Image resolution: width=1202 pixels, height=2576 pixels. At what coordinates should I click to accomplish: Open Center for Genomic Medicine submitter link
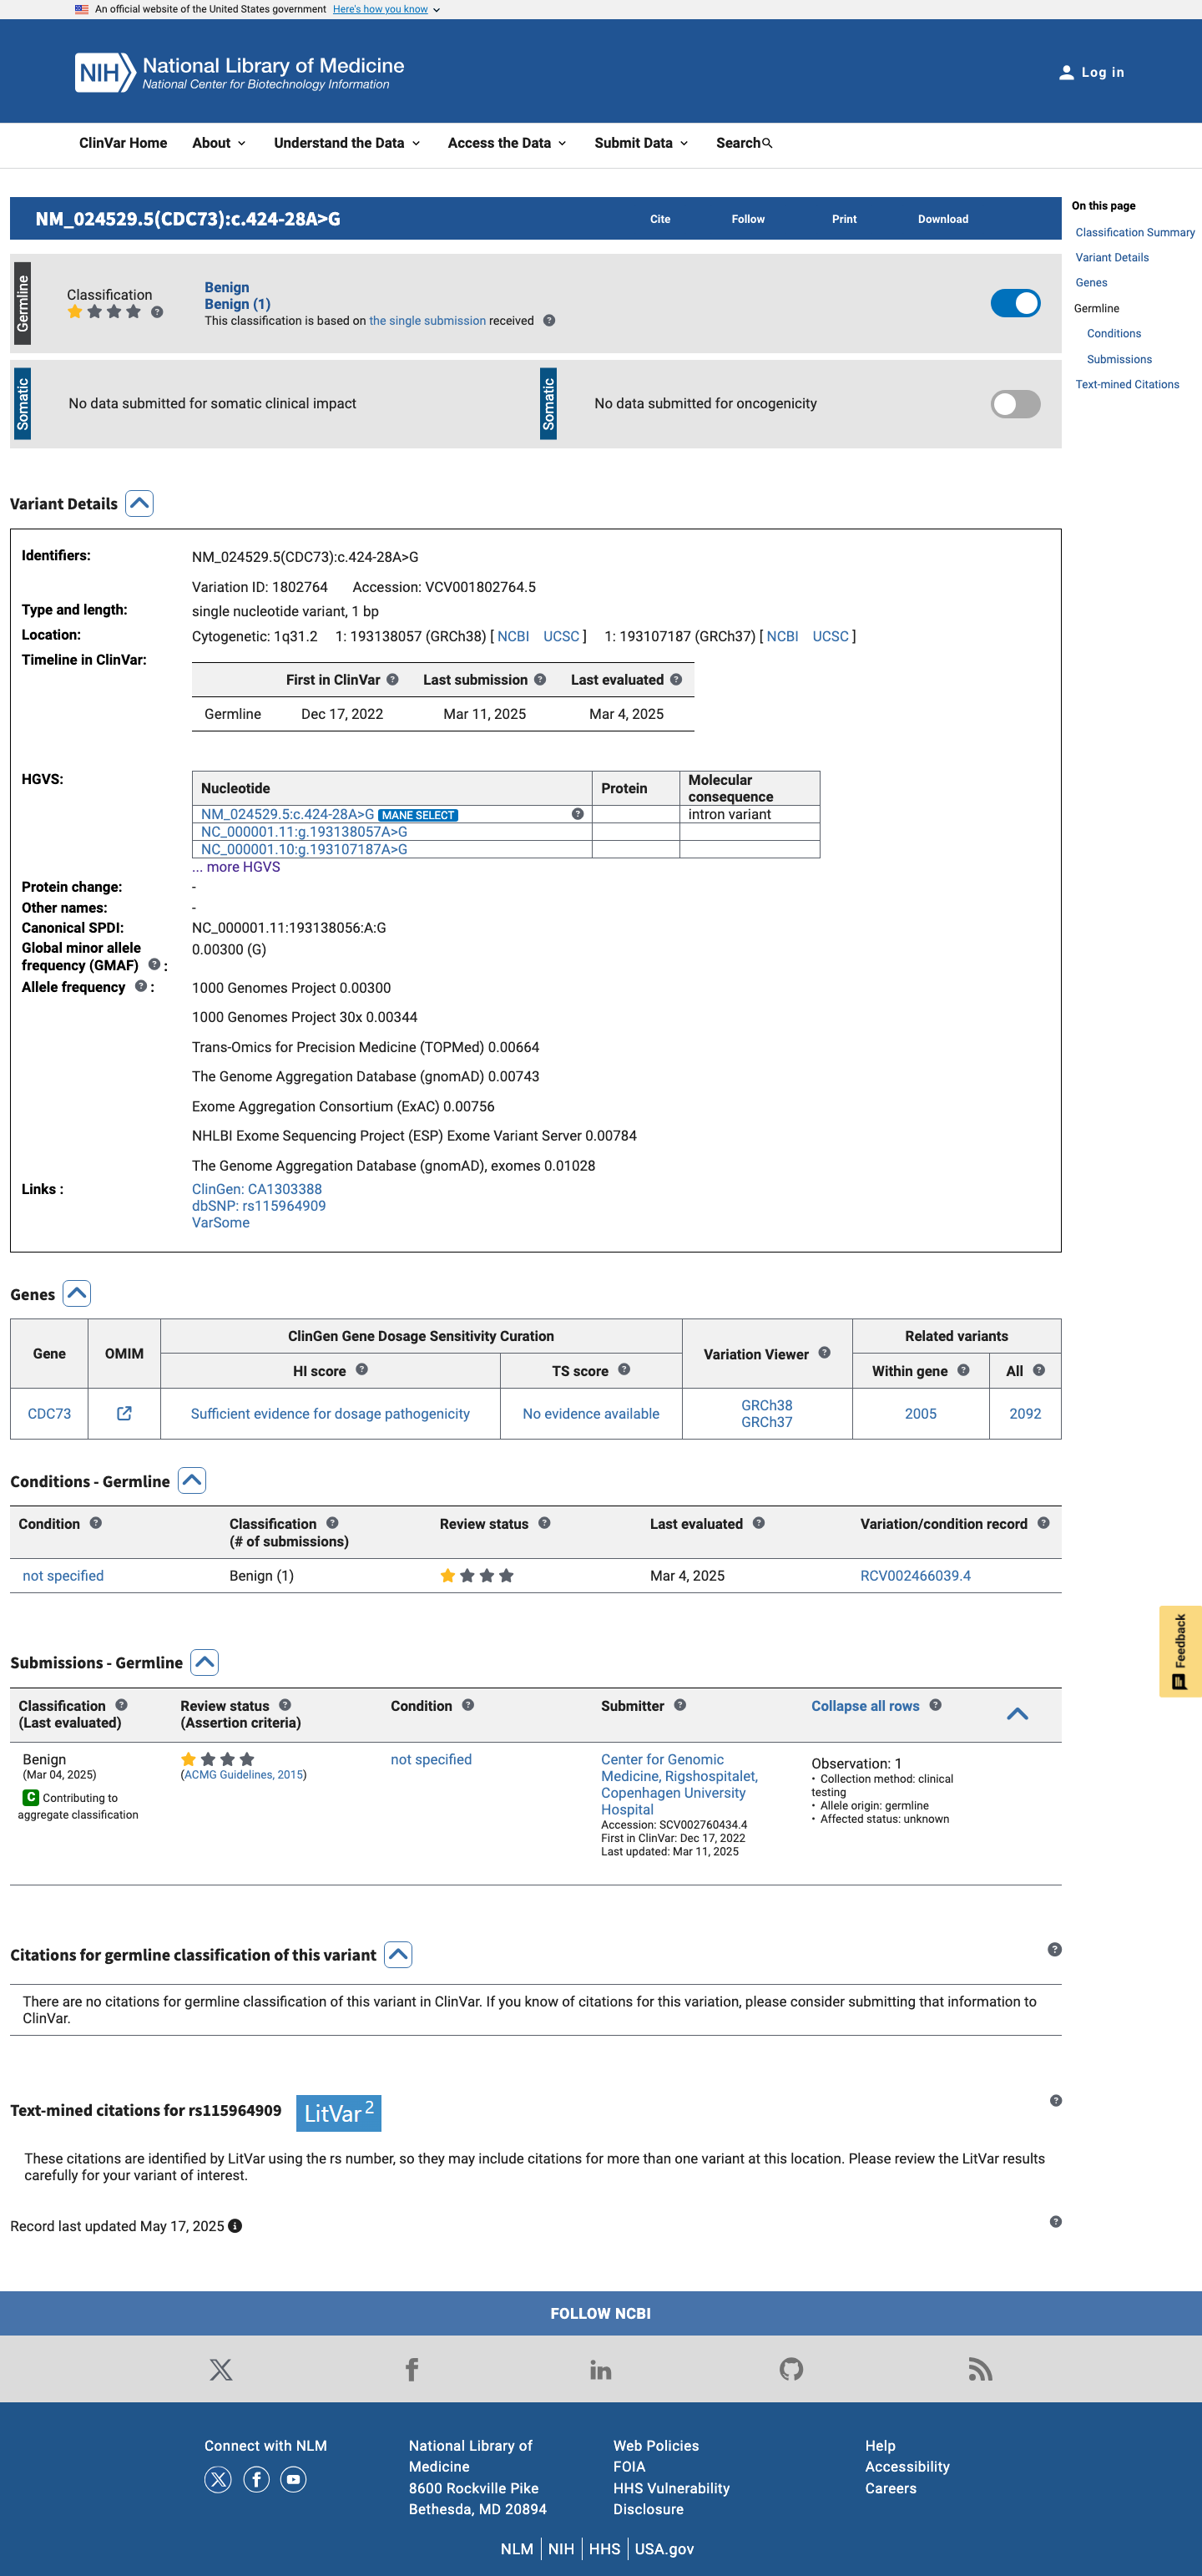679,1784
